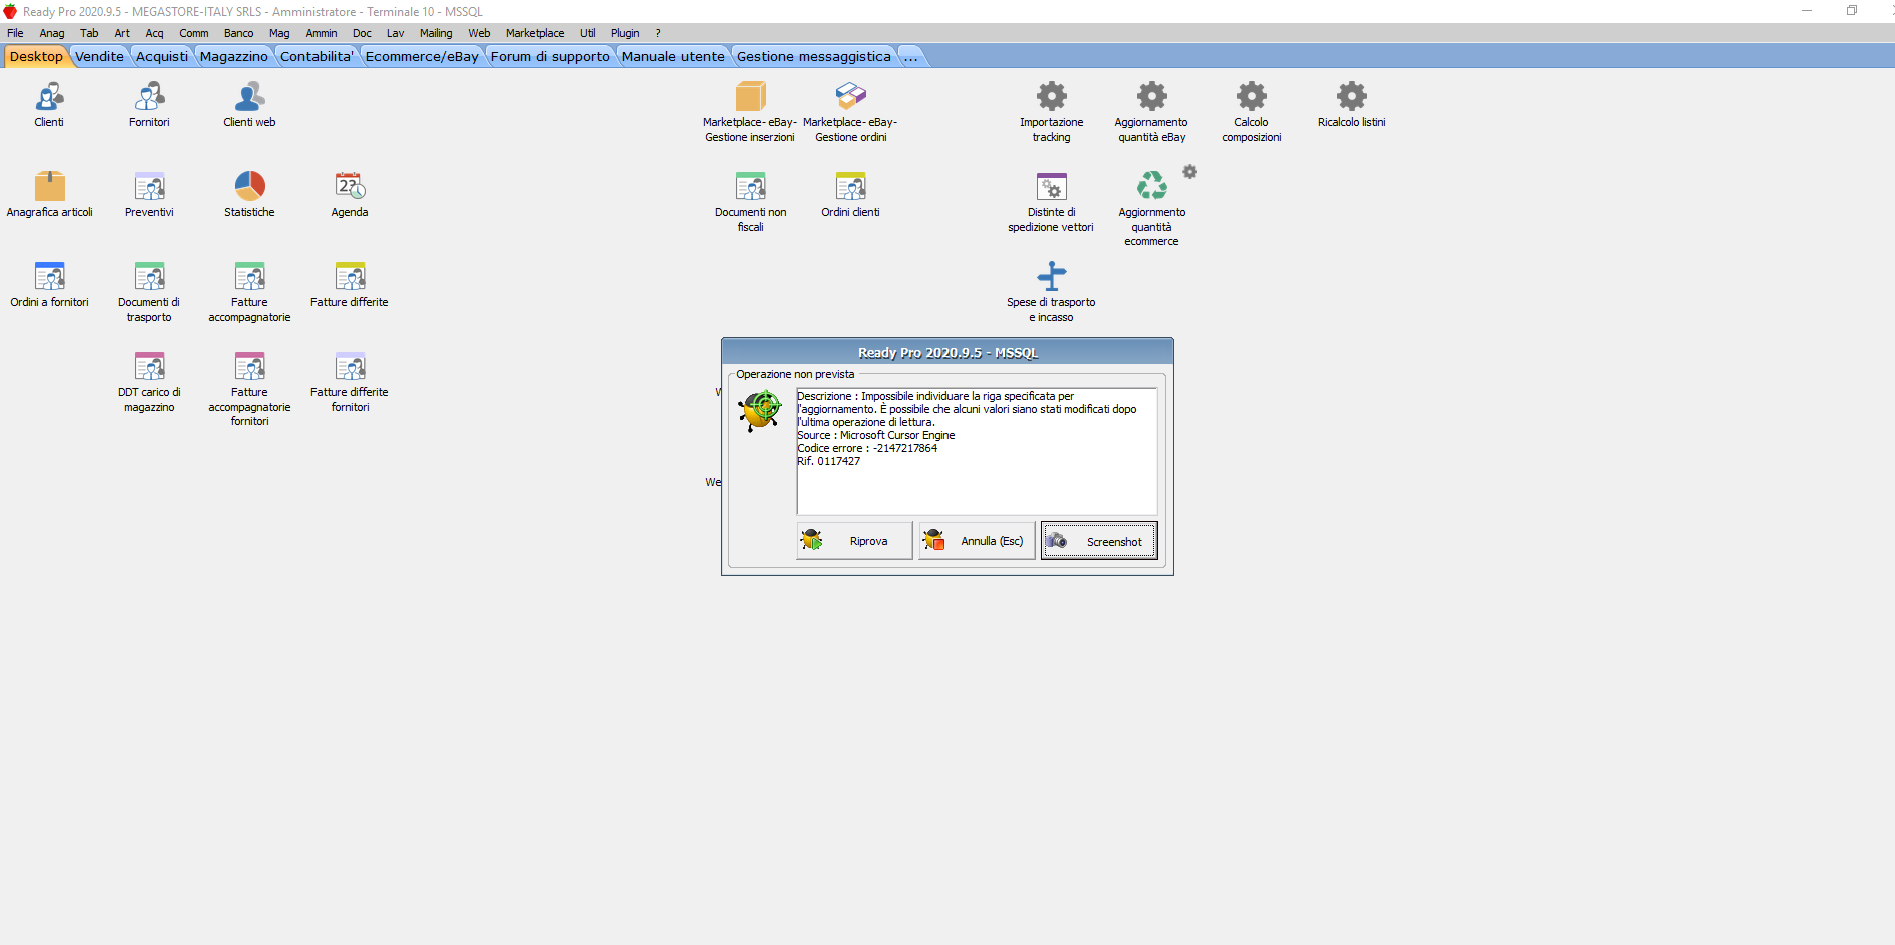
Task: Run the Ricalcolo listini gear icon
Action: [1352, 97]
